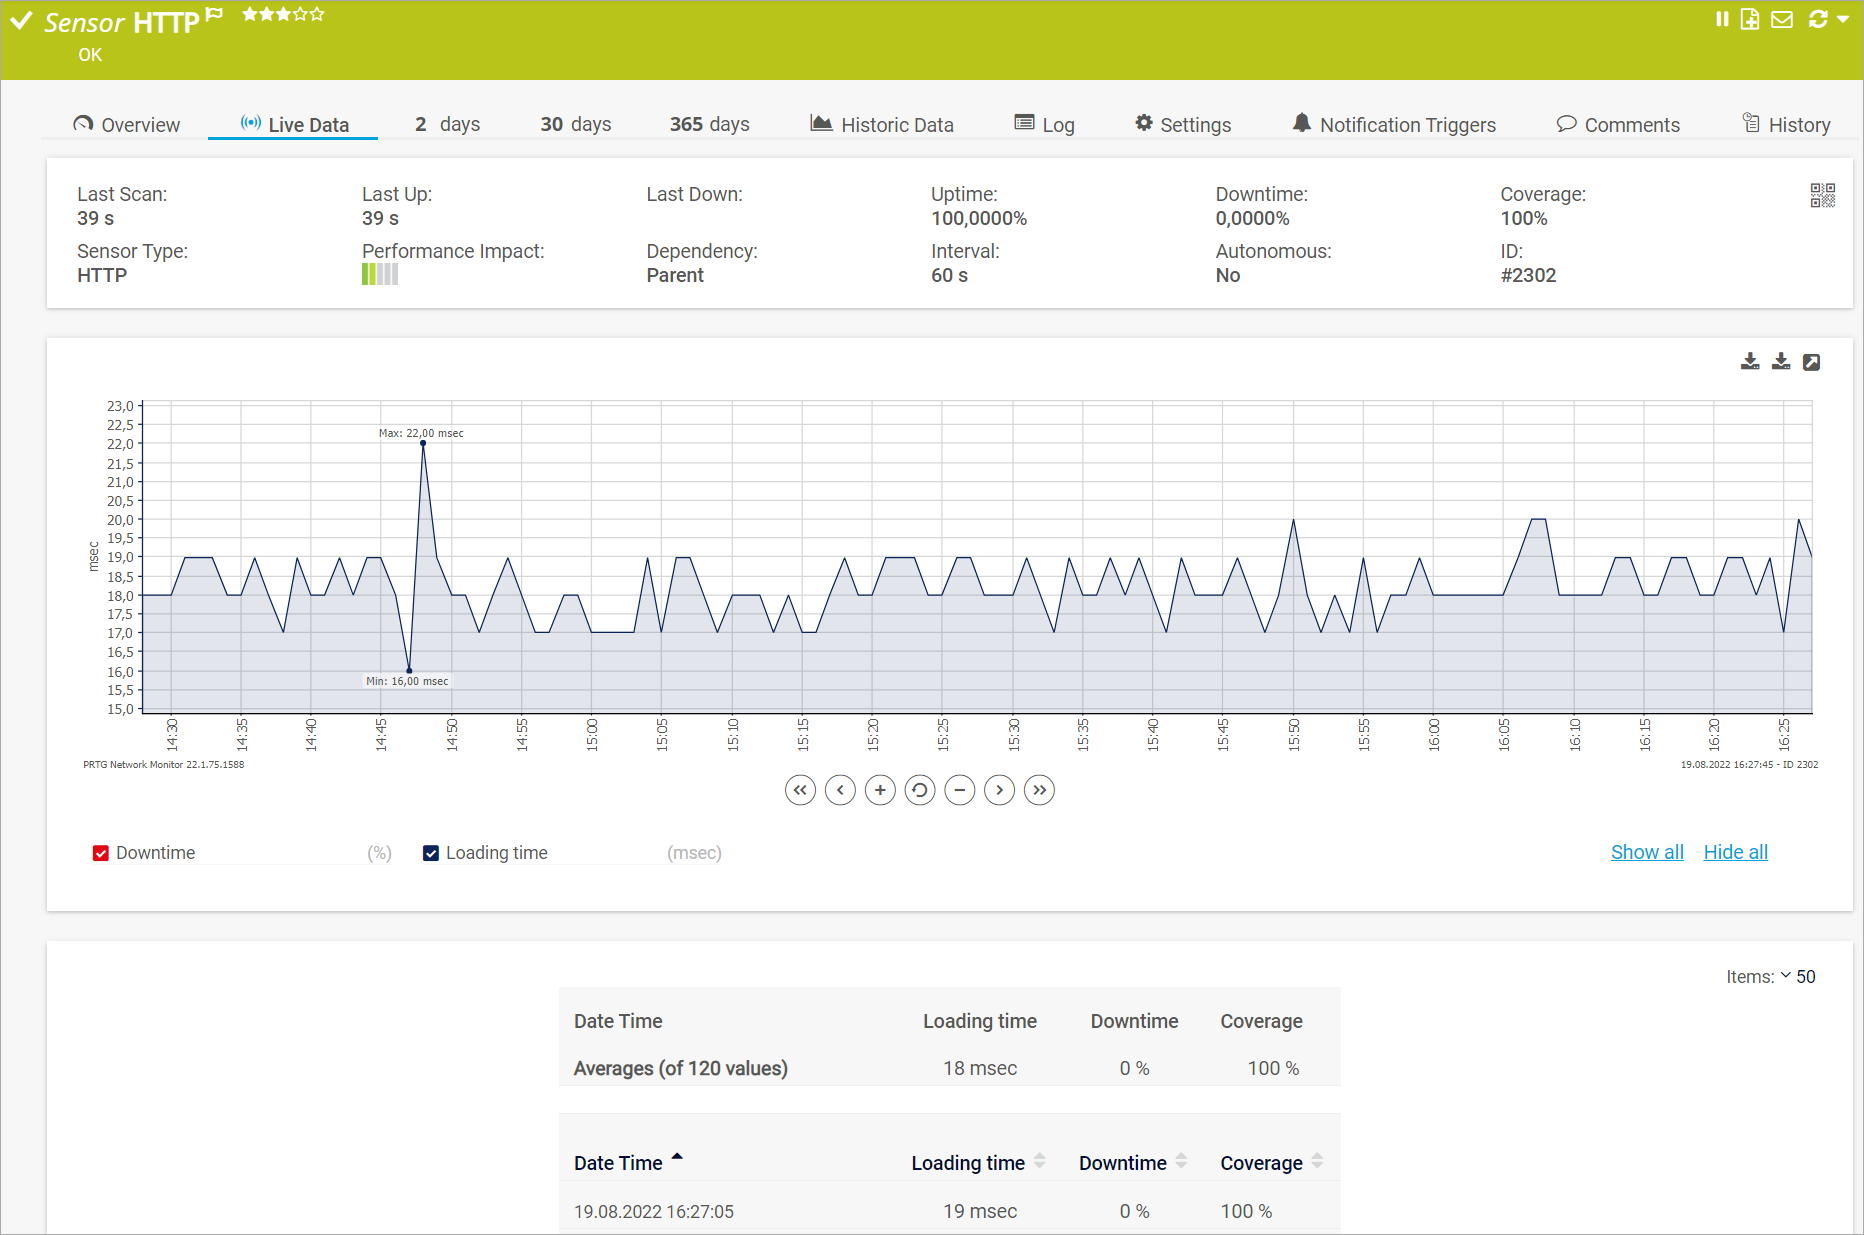Click the Last Scan 39 s value
The height and width of the screenshot is (1235, 1864).
(96, 218)
